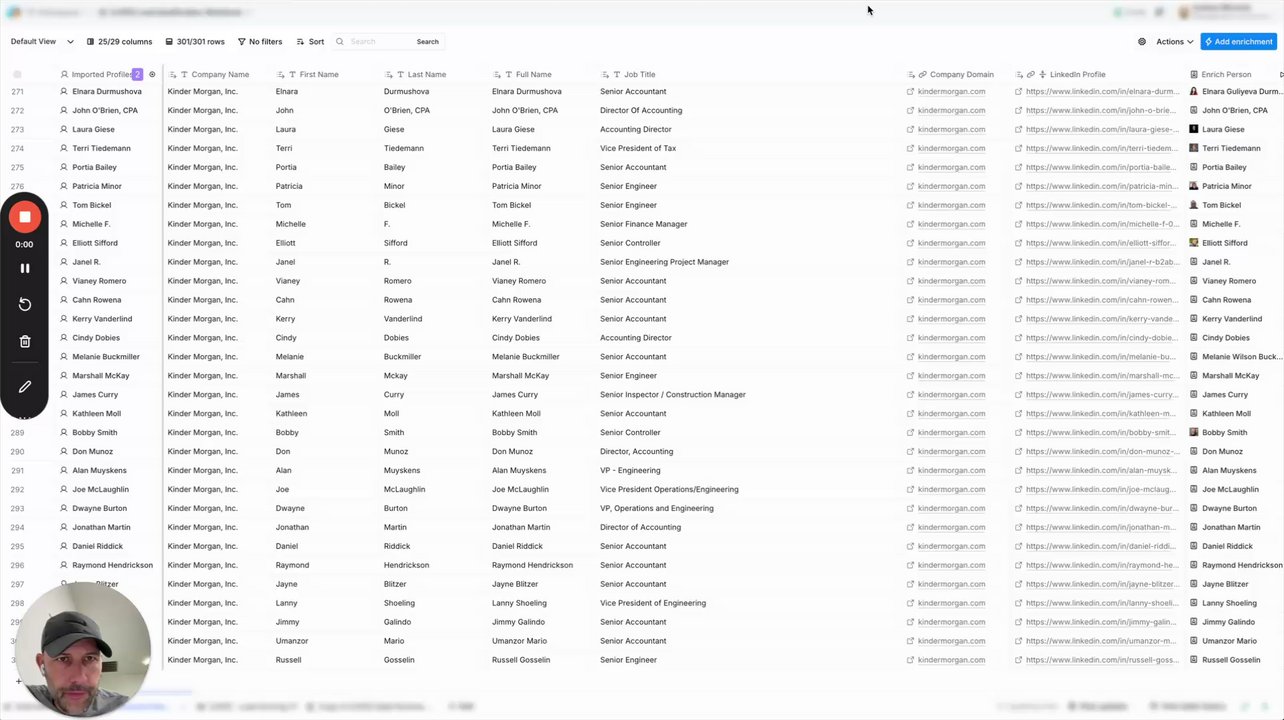Click the purple 2 badge on Imported Profiles

pos(138,74)
